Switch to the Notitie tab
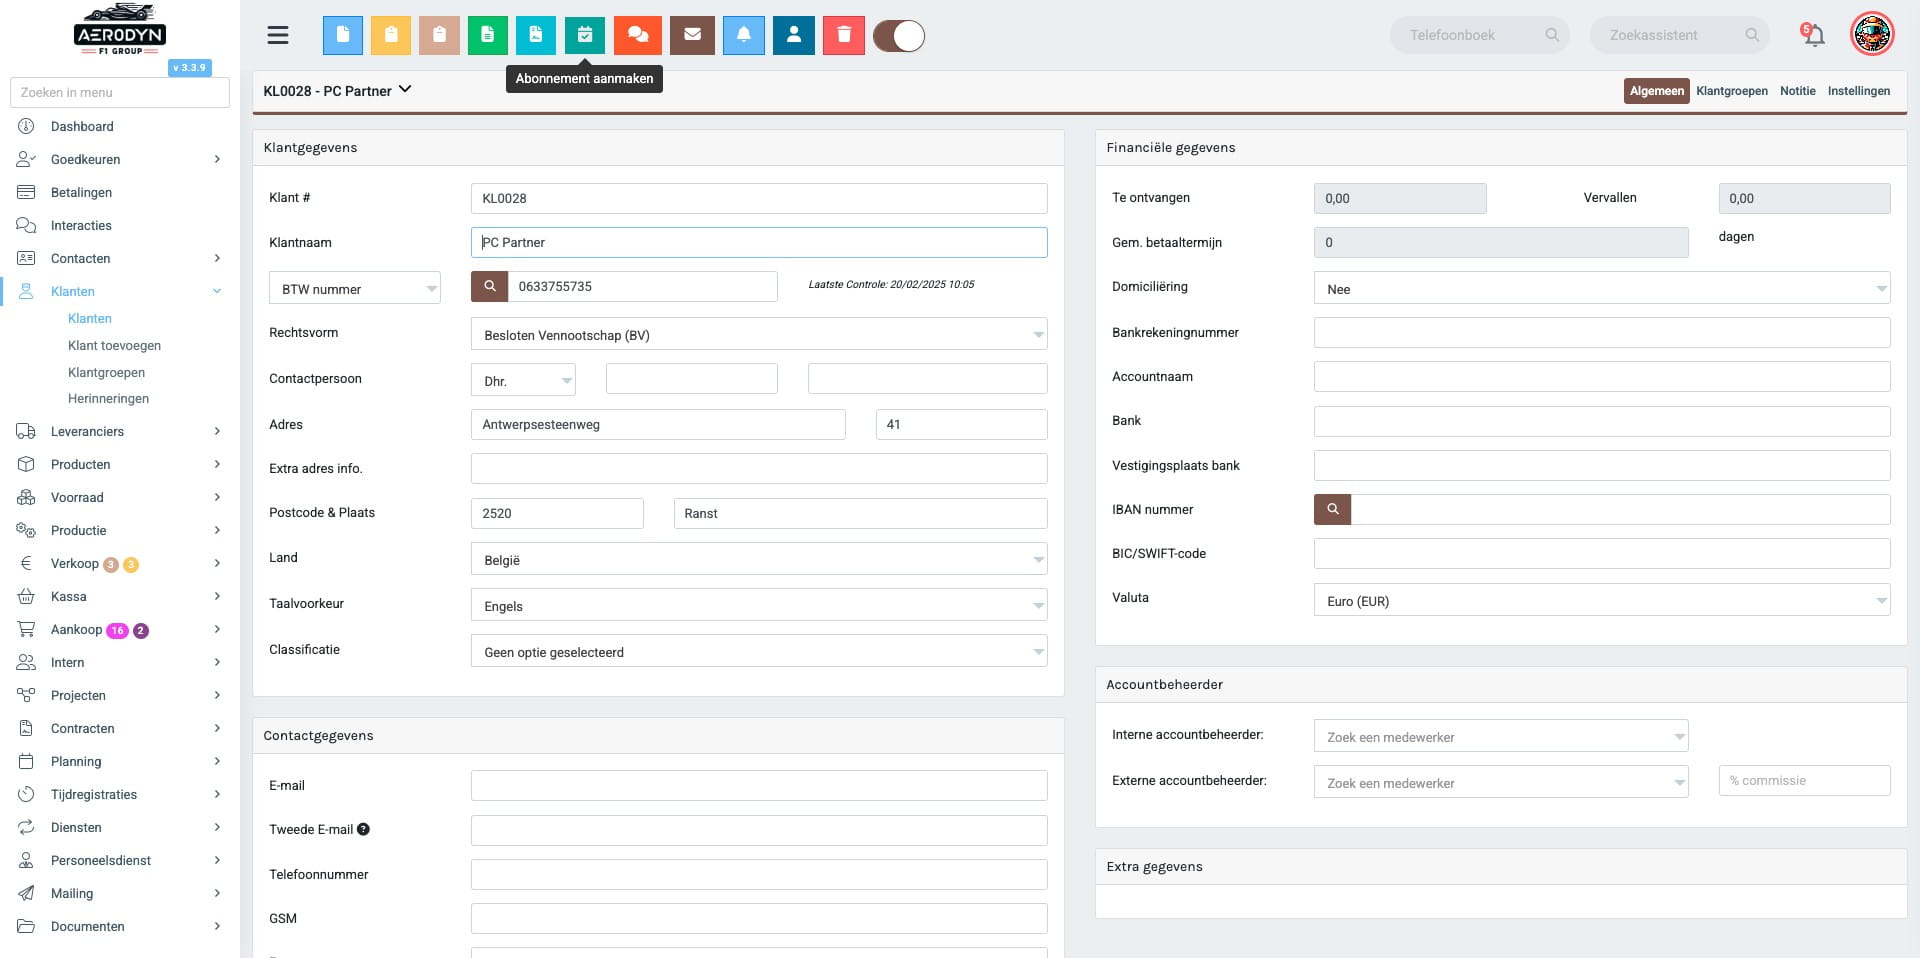This screenshot has height=958, width=1920. click(x=1797, y=91)
